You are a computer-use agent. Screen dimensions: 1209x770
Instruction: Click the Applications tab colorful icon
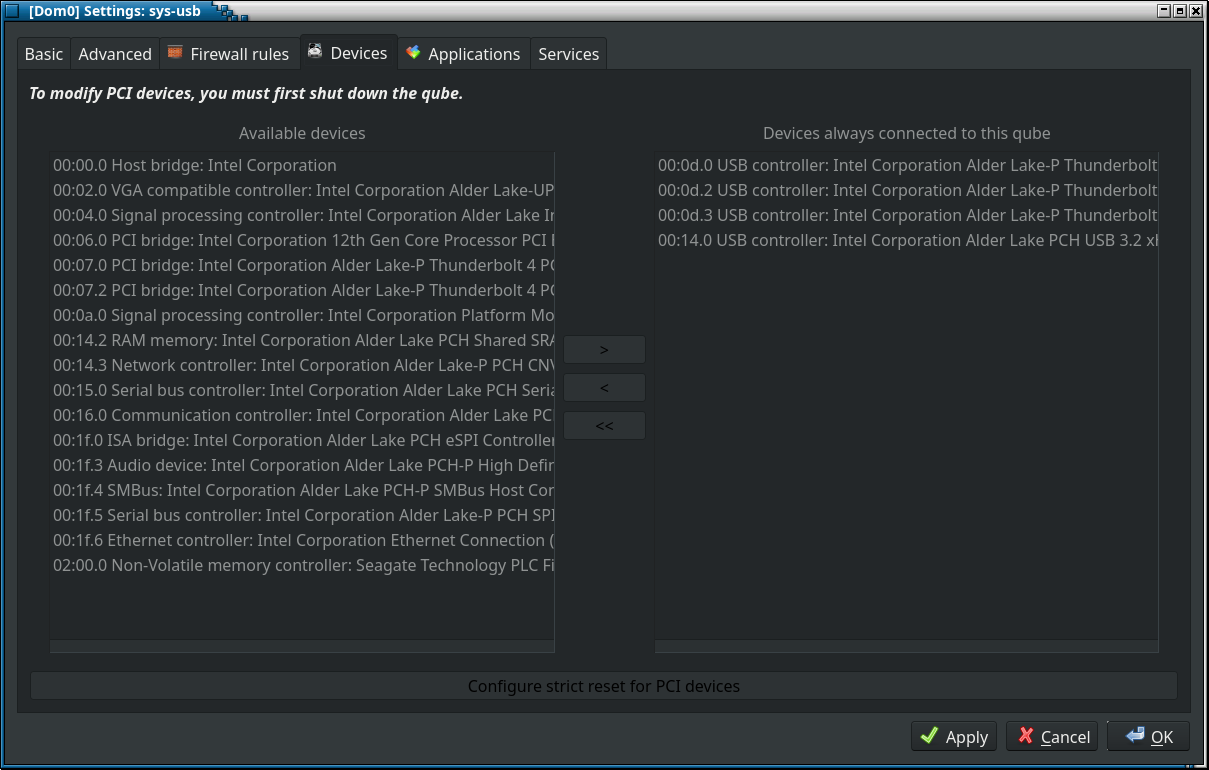[x=413, y=53]
